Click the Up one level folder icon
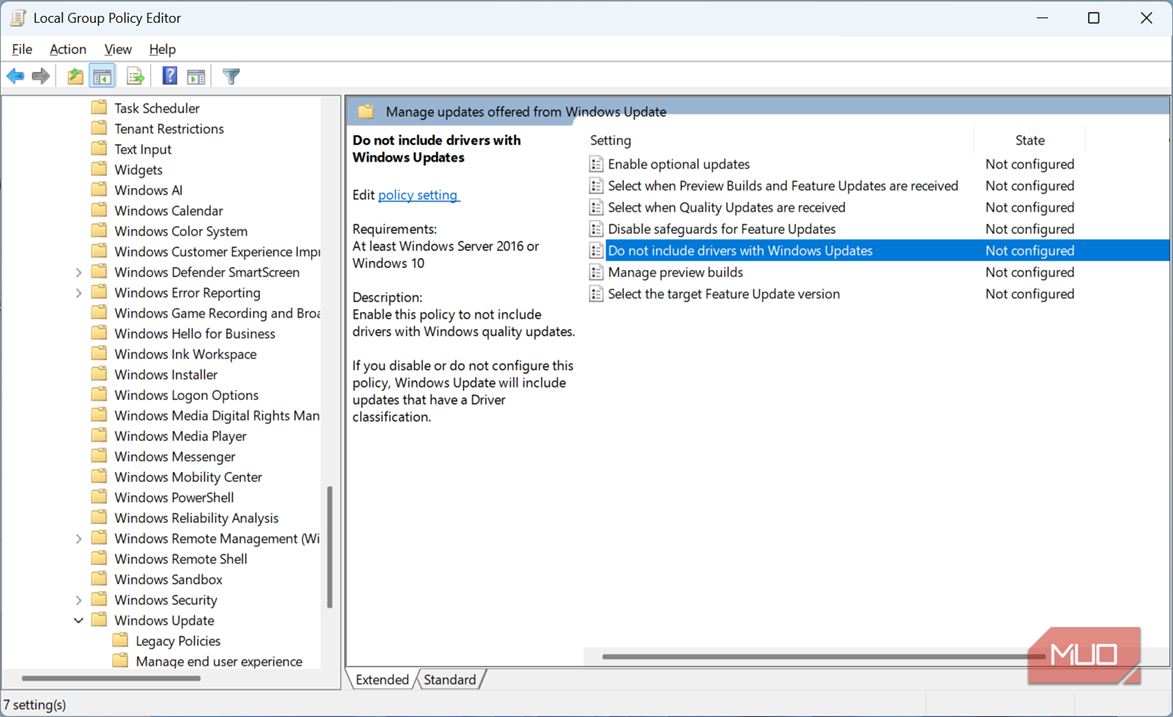 [x=75, y=76]
